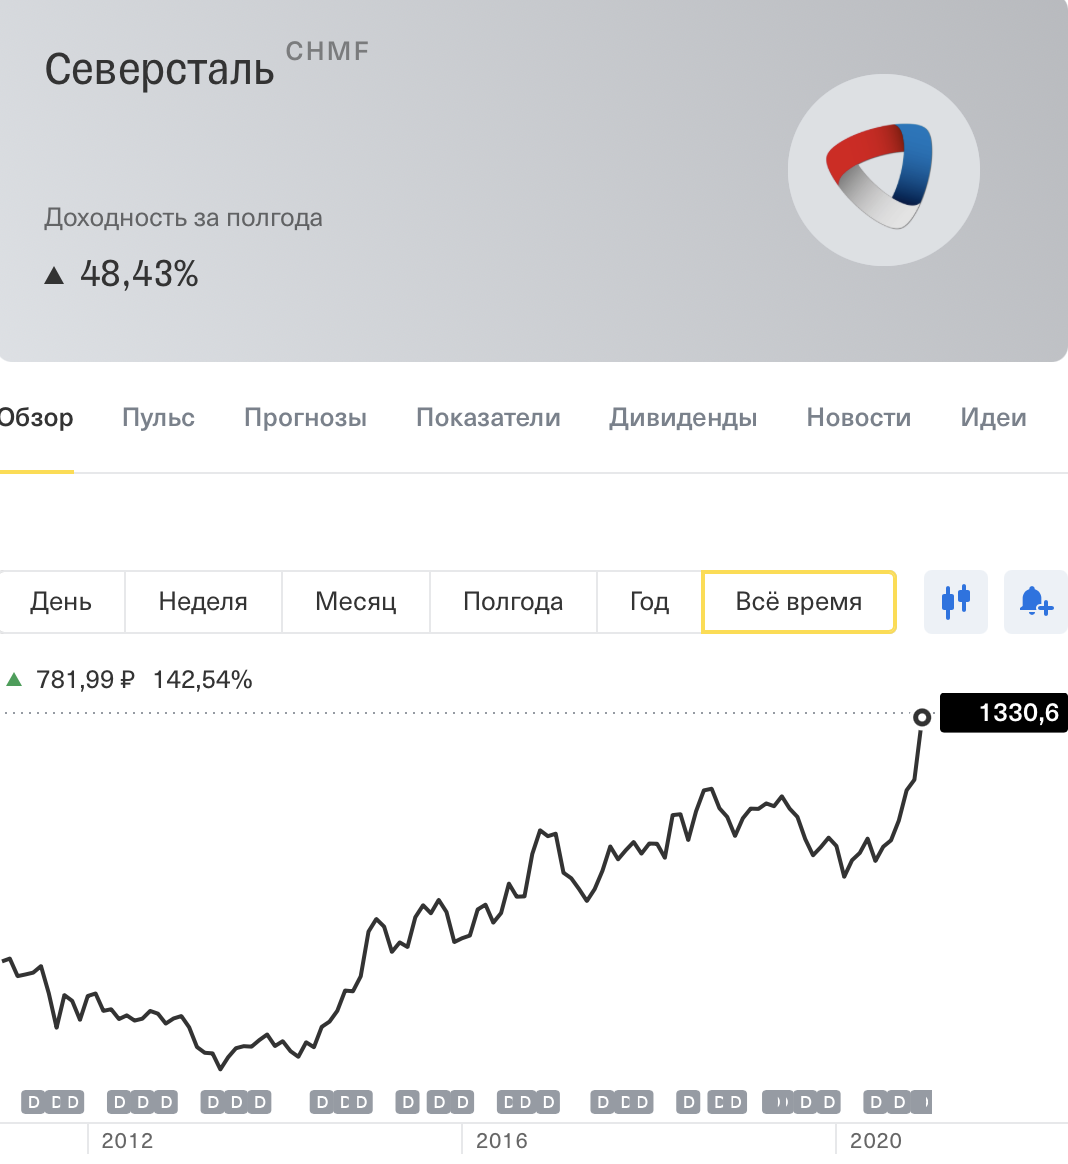Select the День time range
This screenshot has height=1164, width=1068.
coord(61,601)
